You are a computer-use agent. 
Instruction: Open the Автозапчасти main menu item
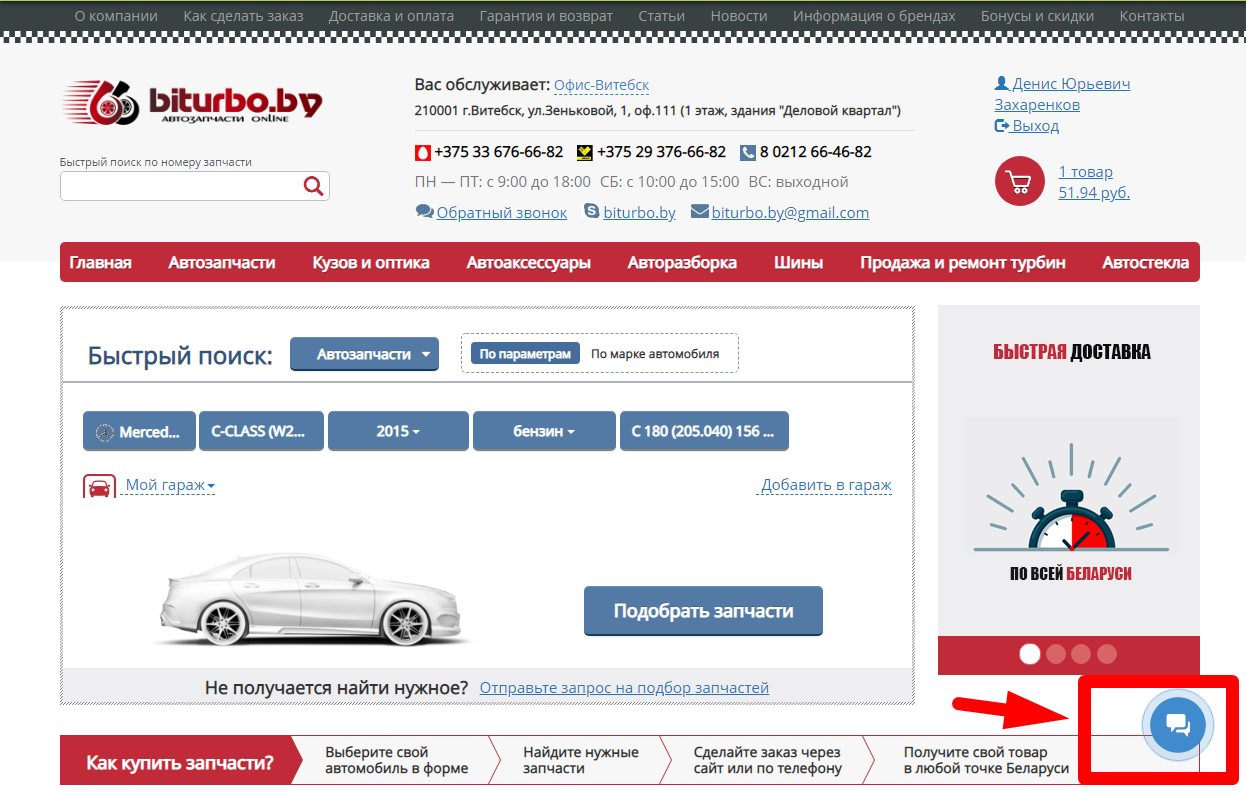[x=222, y=263]
